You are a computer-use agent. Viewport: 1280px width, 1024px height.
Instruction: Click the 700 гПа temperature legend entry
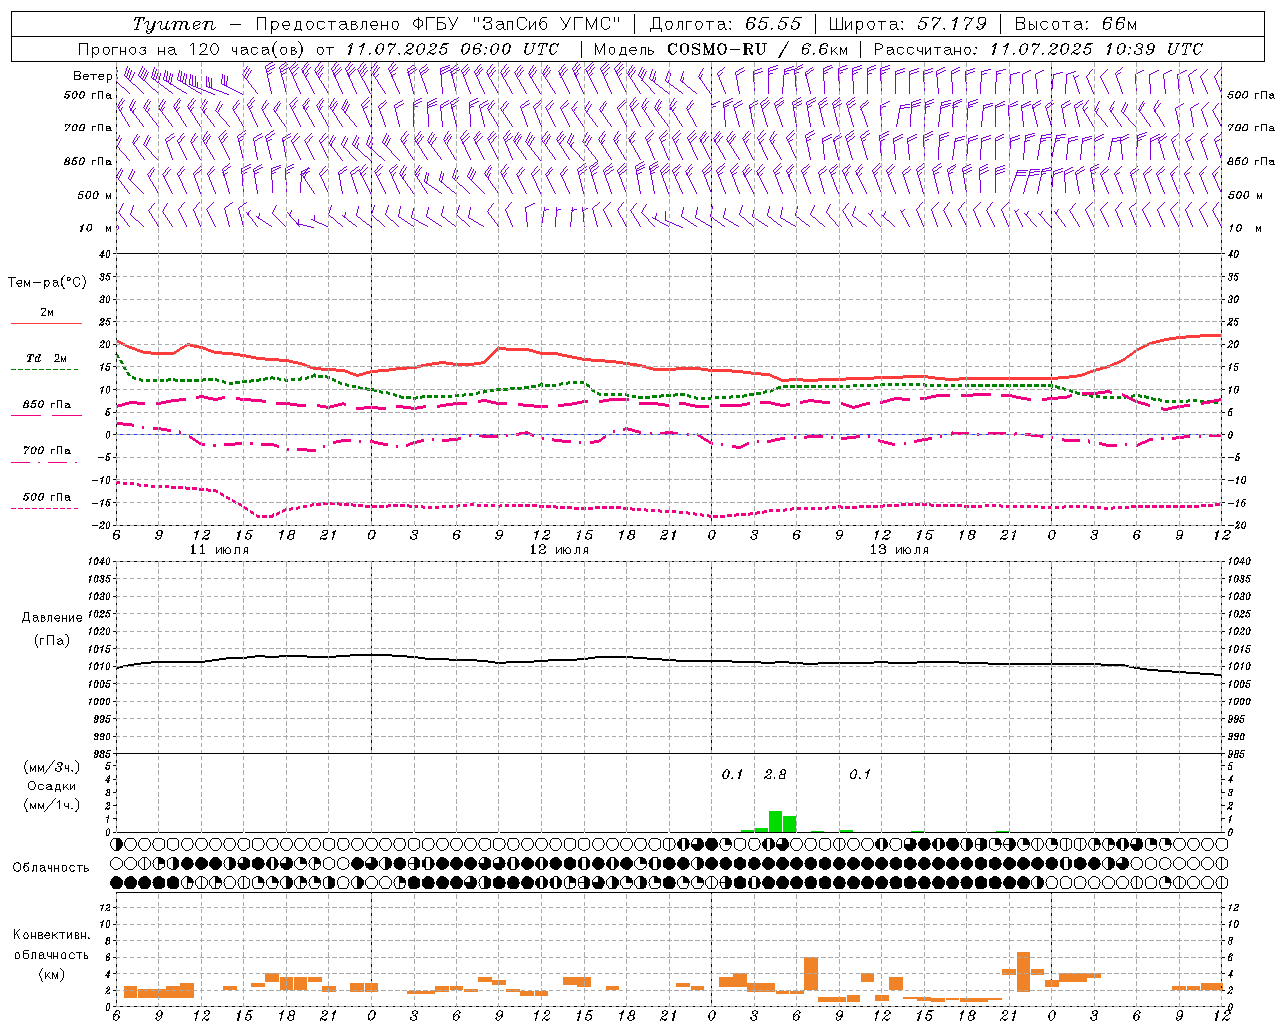[x=46, y=454]
